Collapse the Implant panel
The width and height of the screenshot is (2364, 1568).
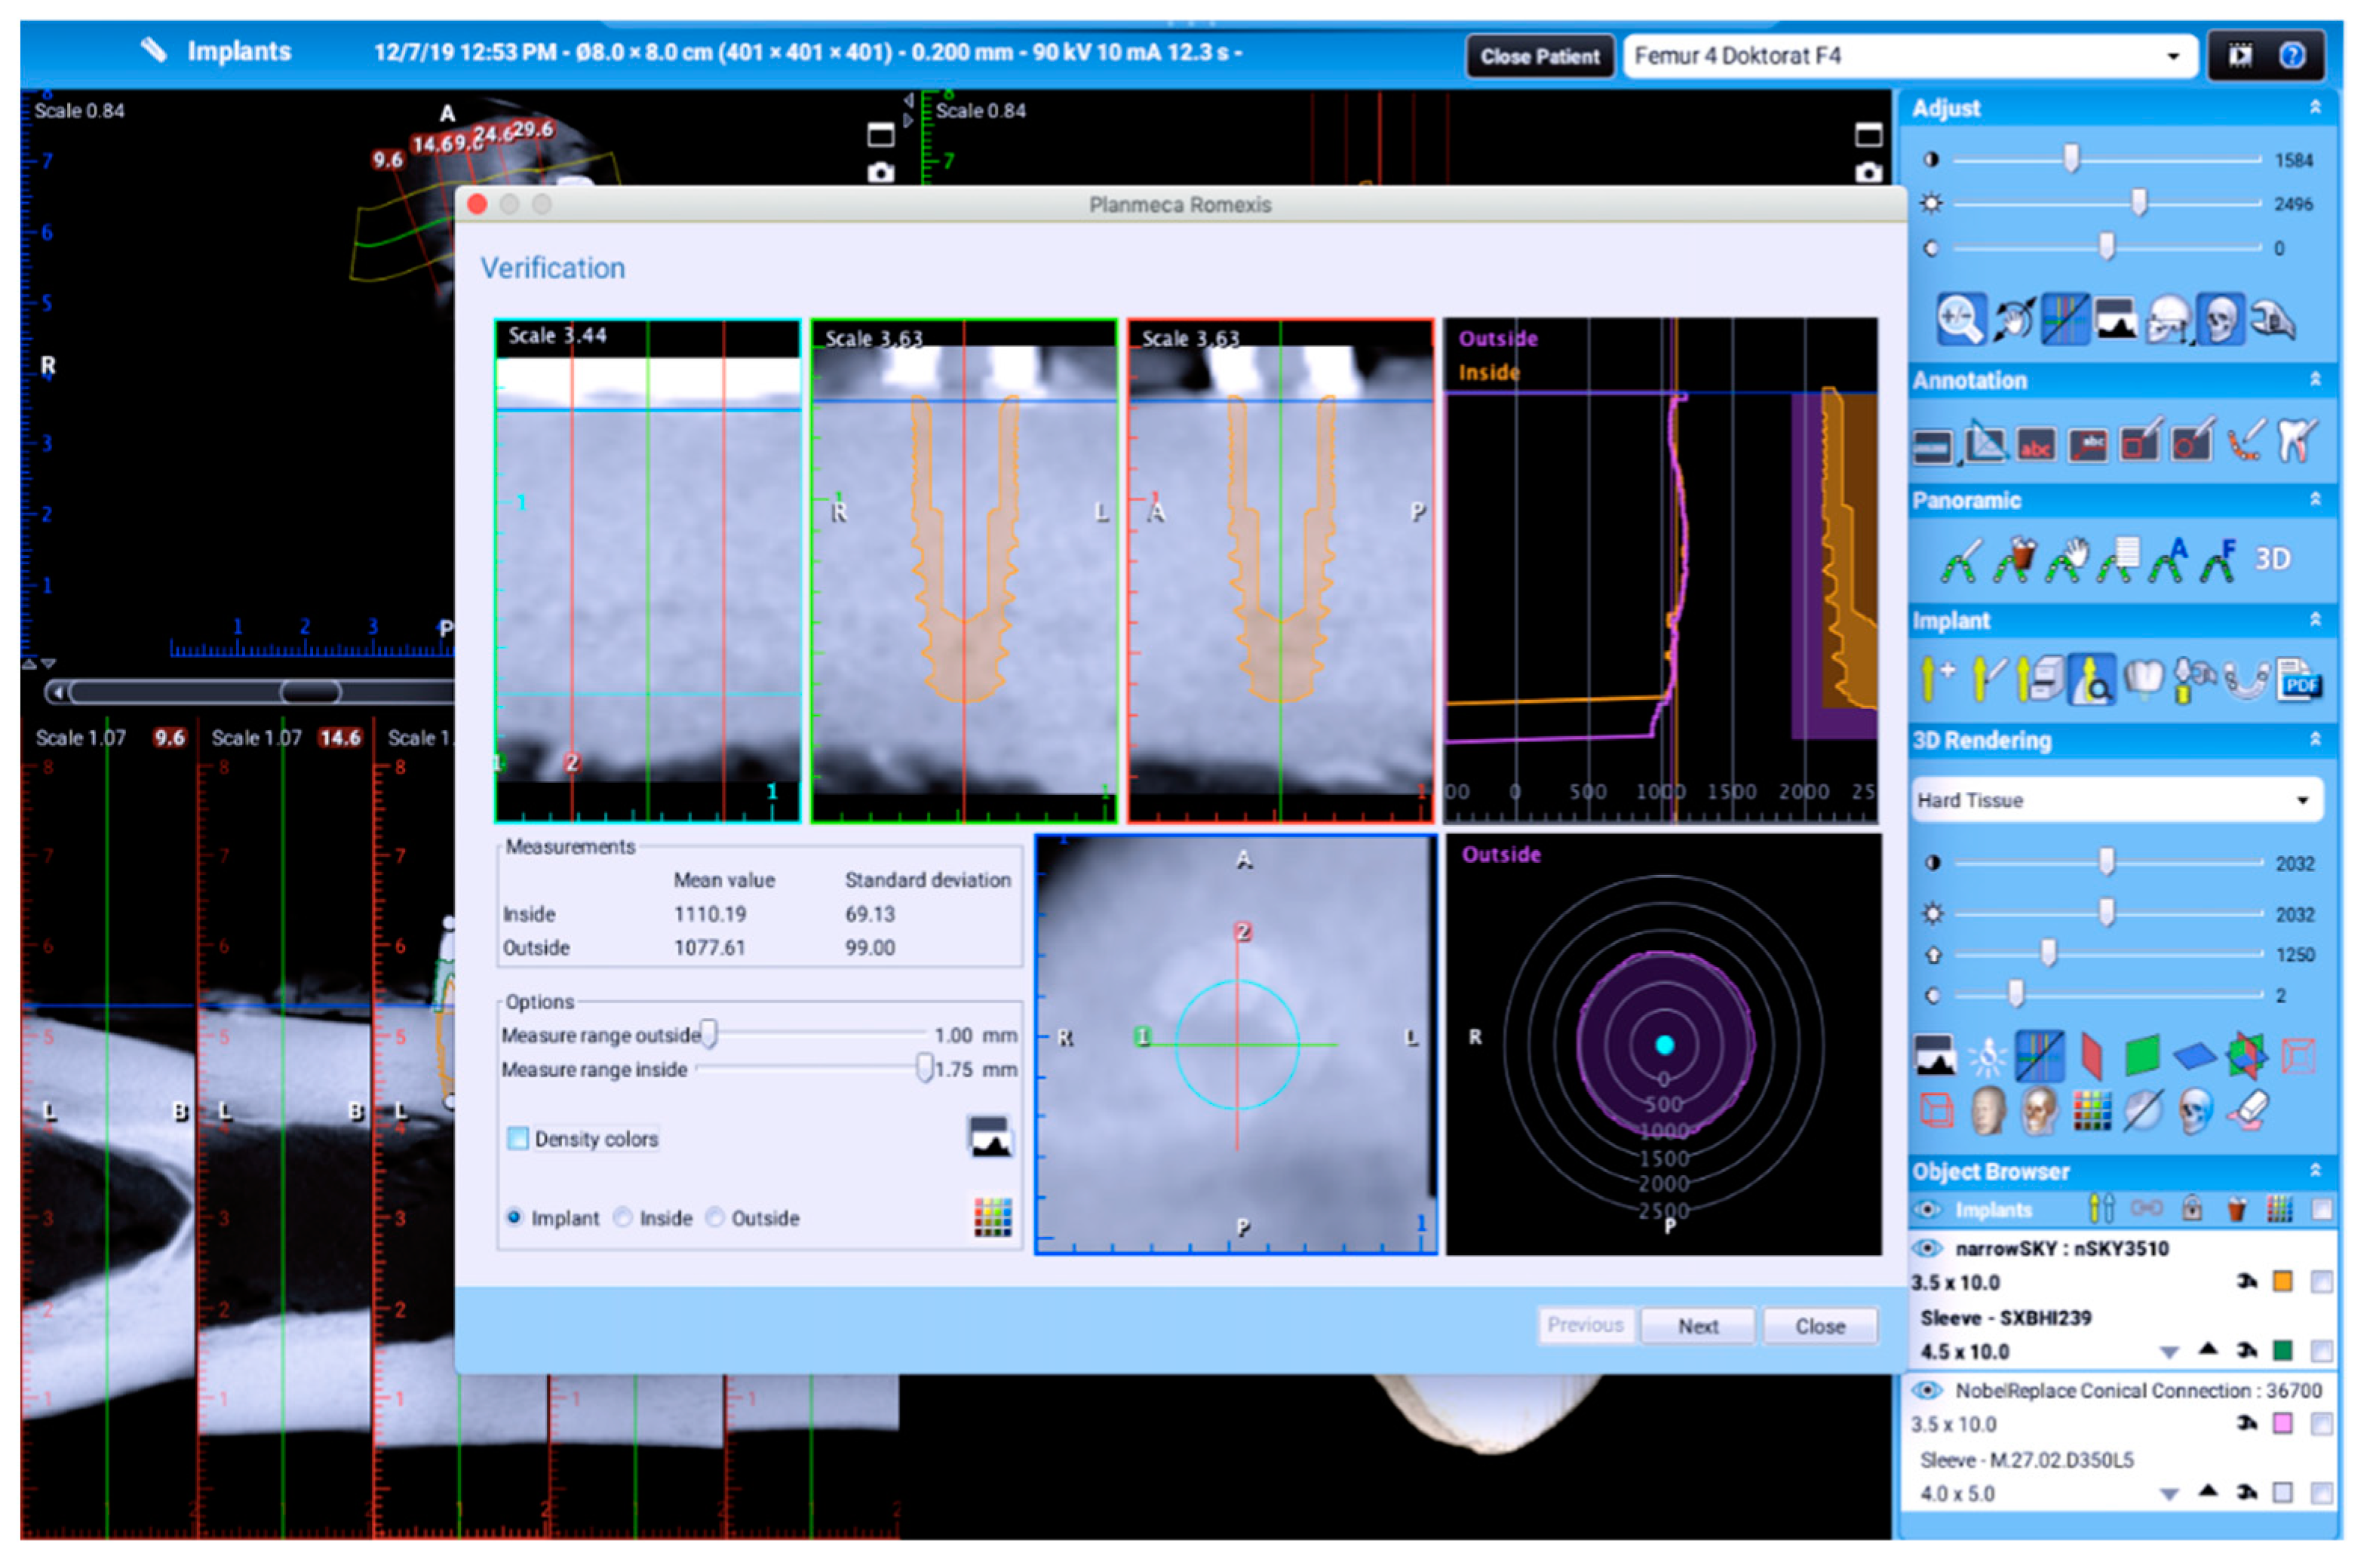click(2316, 620)
